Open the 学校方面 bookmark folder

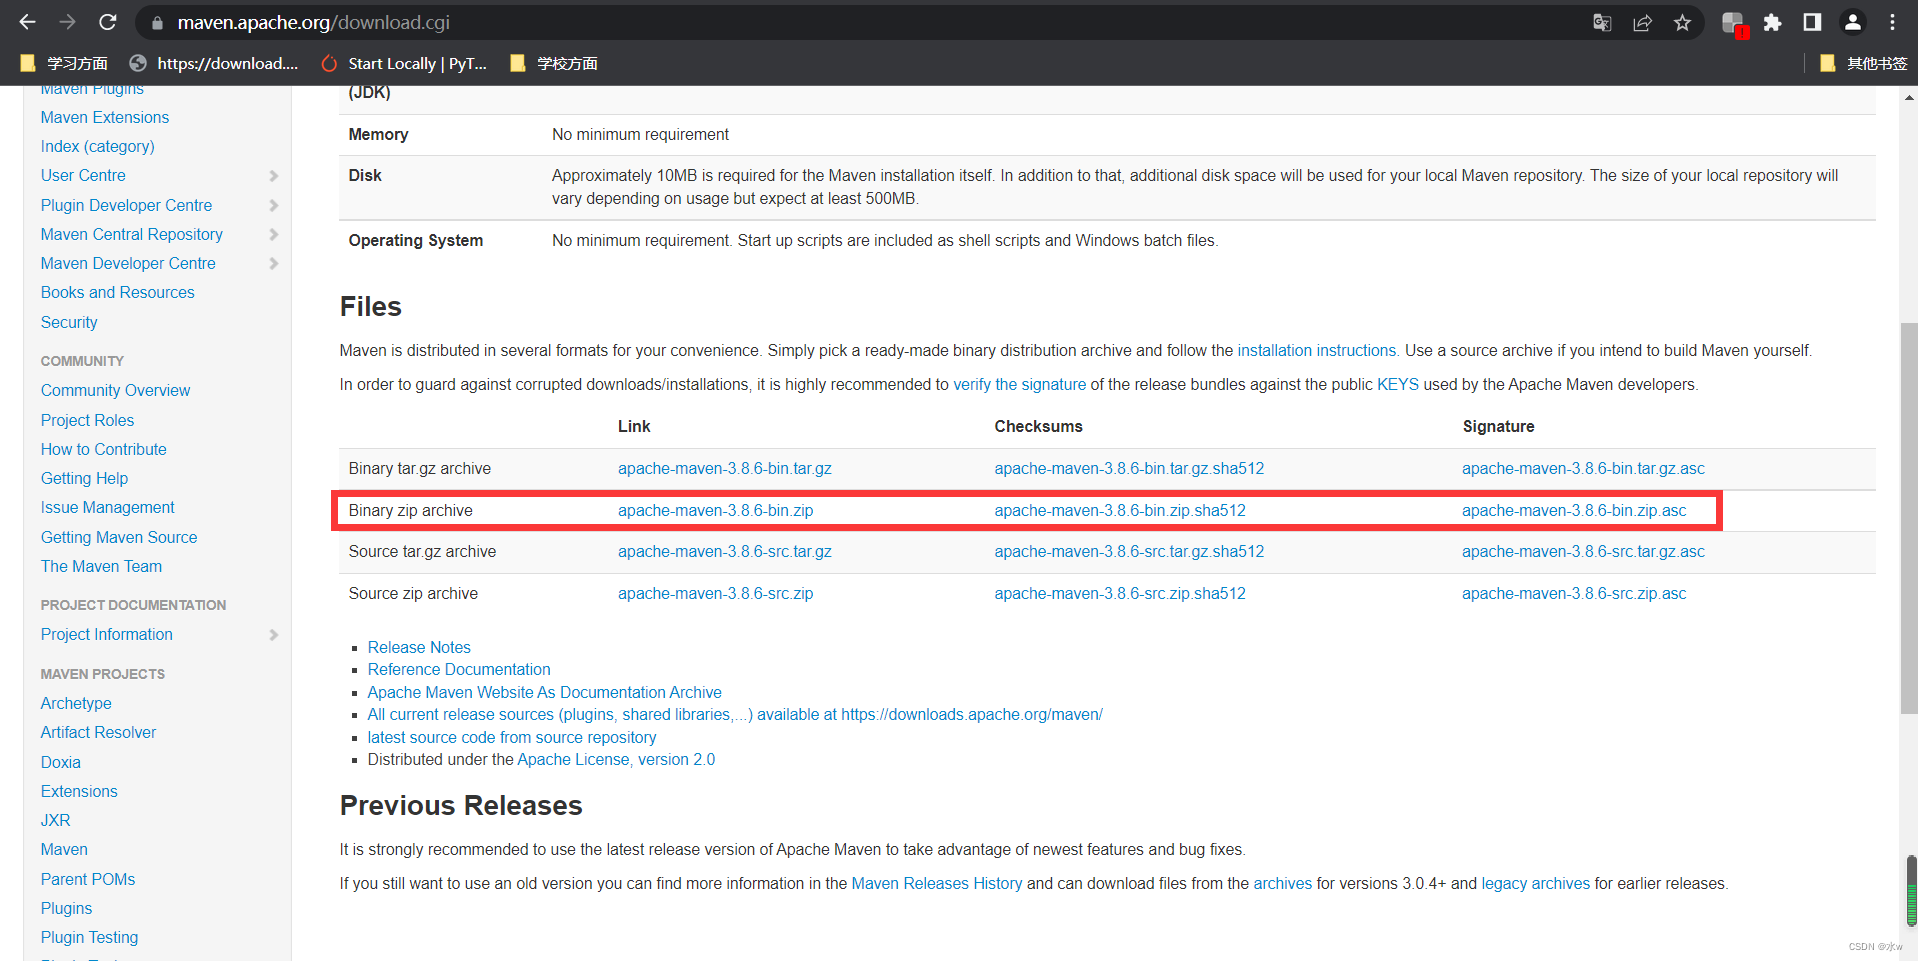point(554,63)
